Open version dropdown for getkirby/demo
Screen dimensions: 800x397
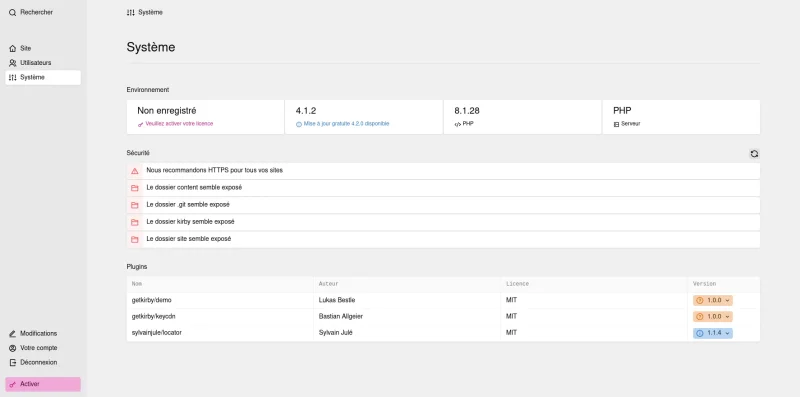[x=713, y=301]
